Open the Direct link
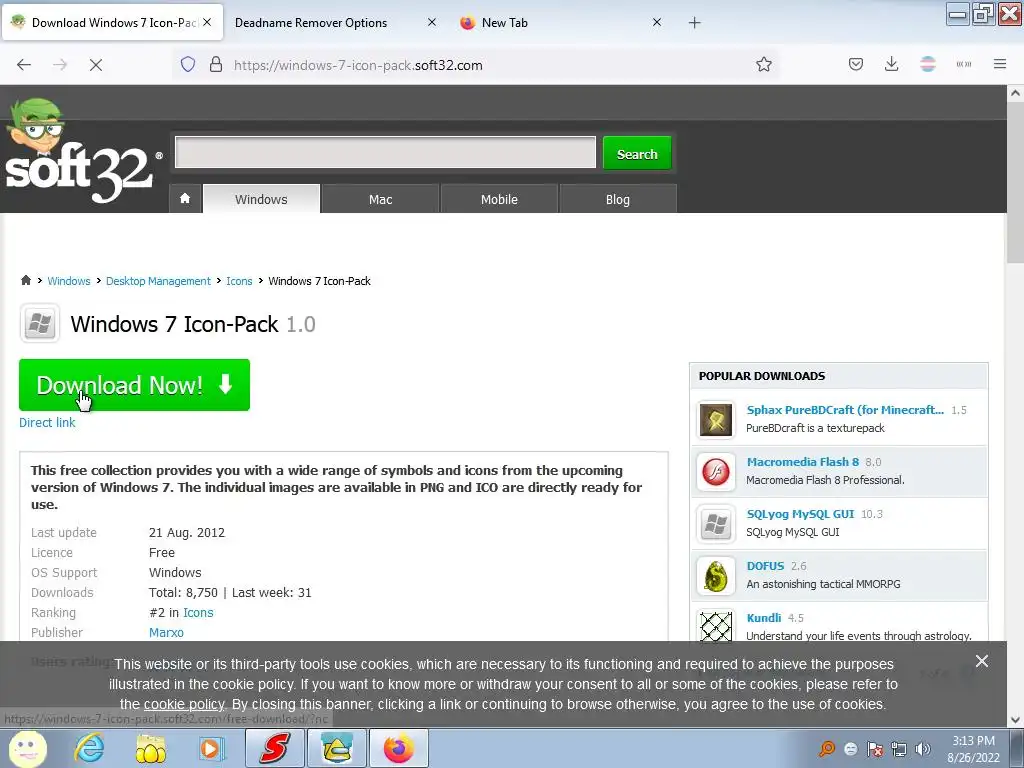The image size is (1024, 768). tap(47, 423)
